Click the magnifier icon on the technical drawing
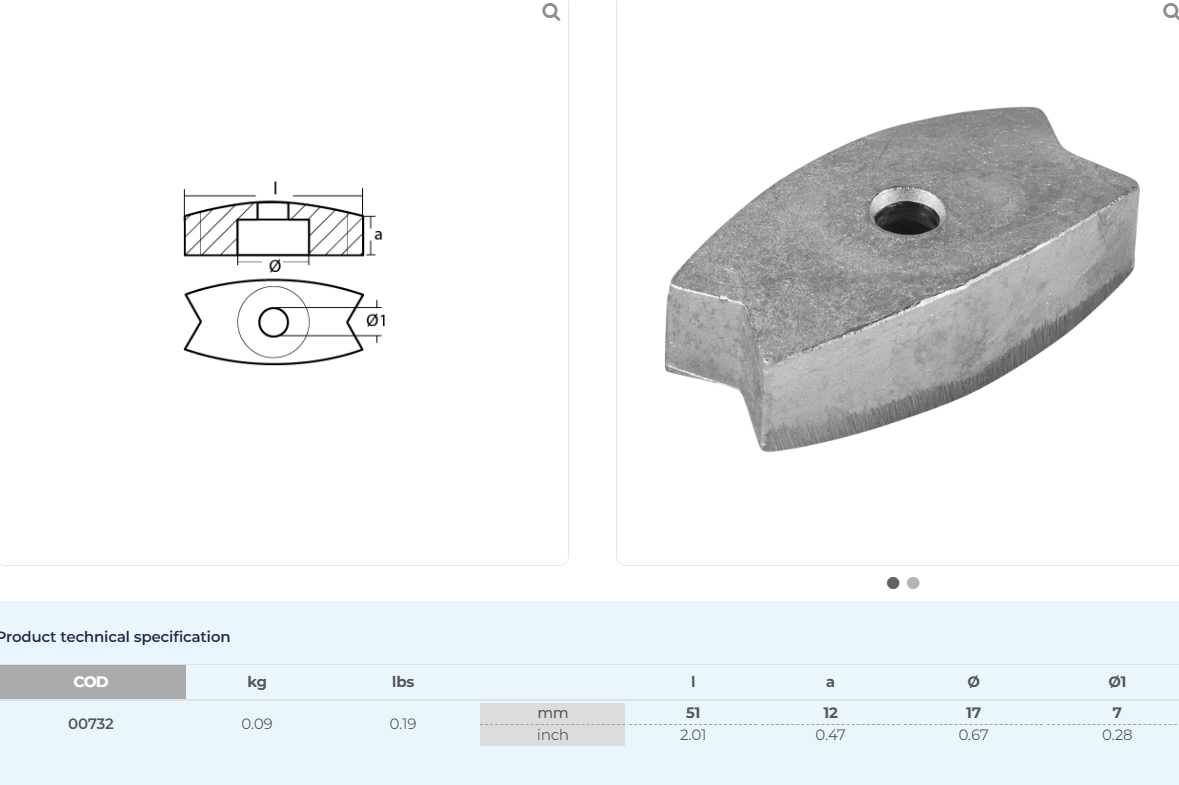Screen dimensions: 1179x785 click(551, 12)
